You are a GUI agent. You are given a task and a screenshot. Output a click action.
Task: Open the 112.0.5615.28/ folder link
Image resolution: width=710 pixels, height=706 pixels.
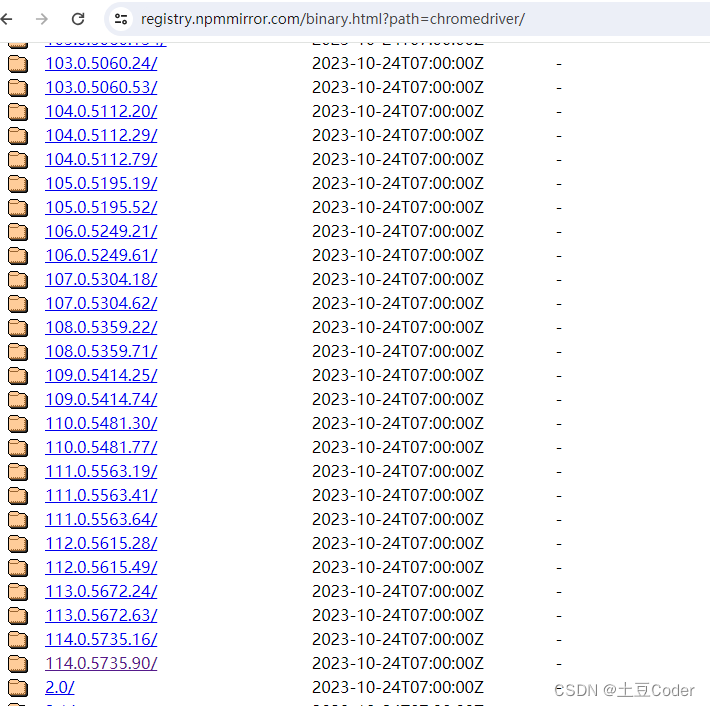[101, 543]
